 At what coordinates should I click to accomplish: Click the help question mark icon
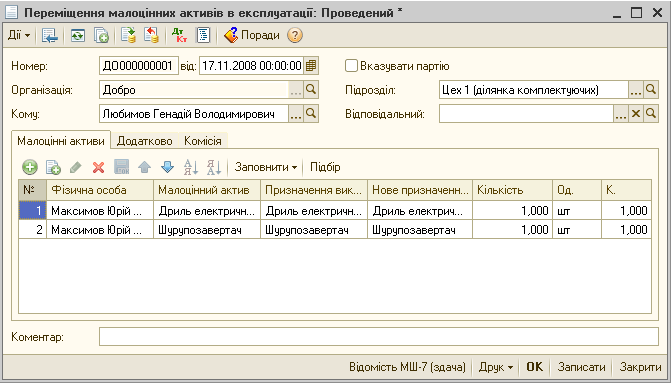tap(294, 35)
